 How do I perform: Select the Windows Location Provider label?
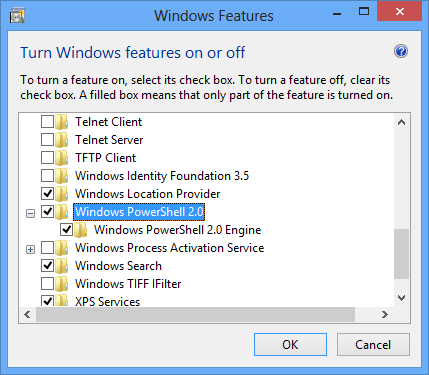coord(148,194)
